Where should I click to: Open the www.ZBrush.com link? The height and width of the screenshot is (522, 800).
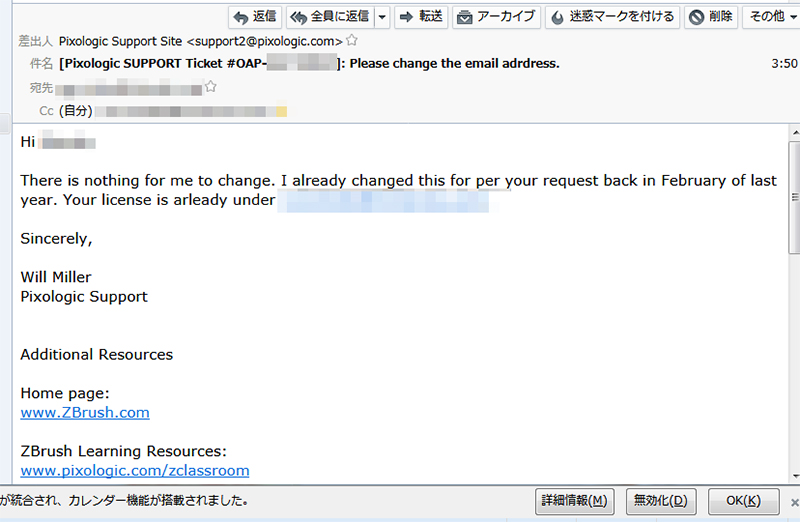(85, 412)
